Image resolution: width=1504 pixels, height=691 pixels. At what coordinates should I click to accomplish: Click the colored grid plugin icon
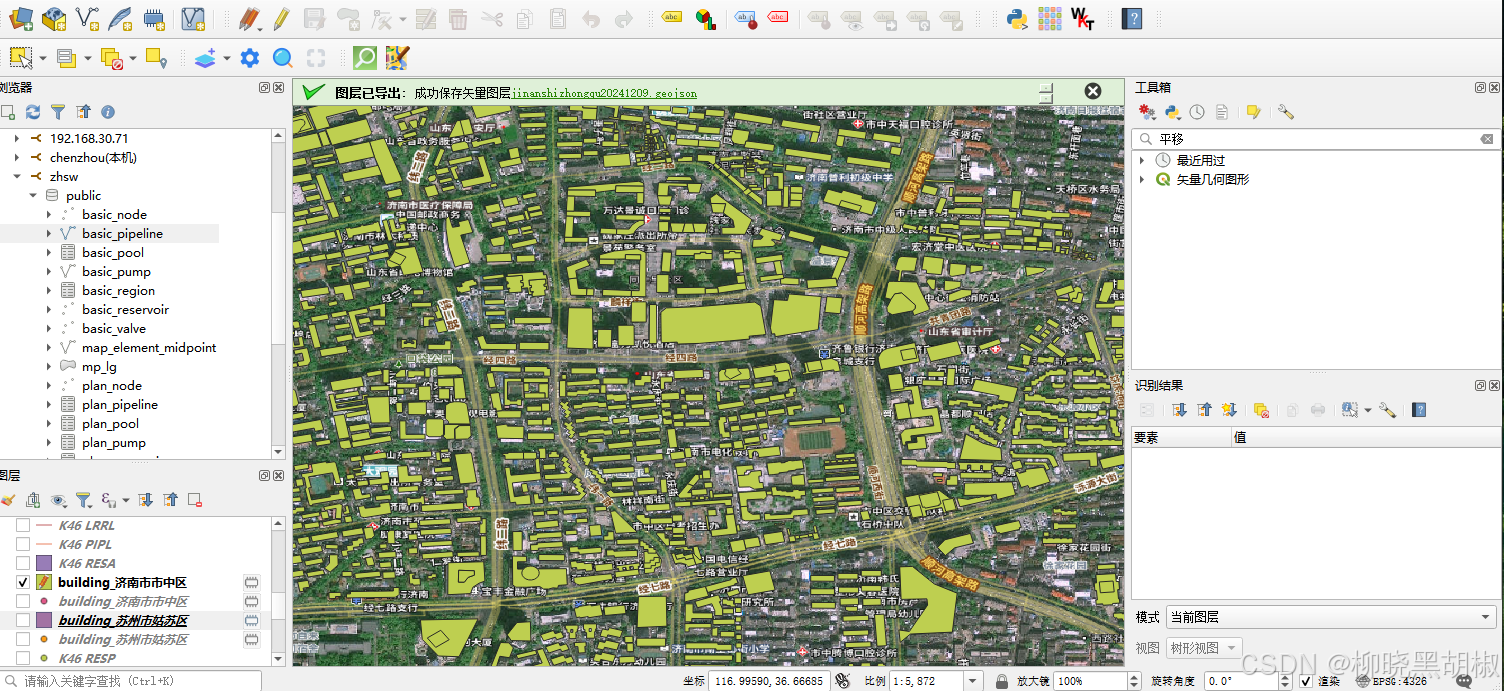(x=1049, y=18)
